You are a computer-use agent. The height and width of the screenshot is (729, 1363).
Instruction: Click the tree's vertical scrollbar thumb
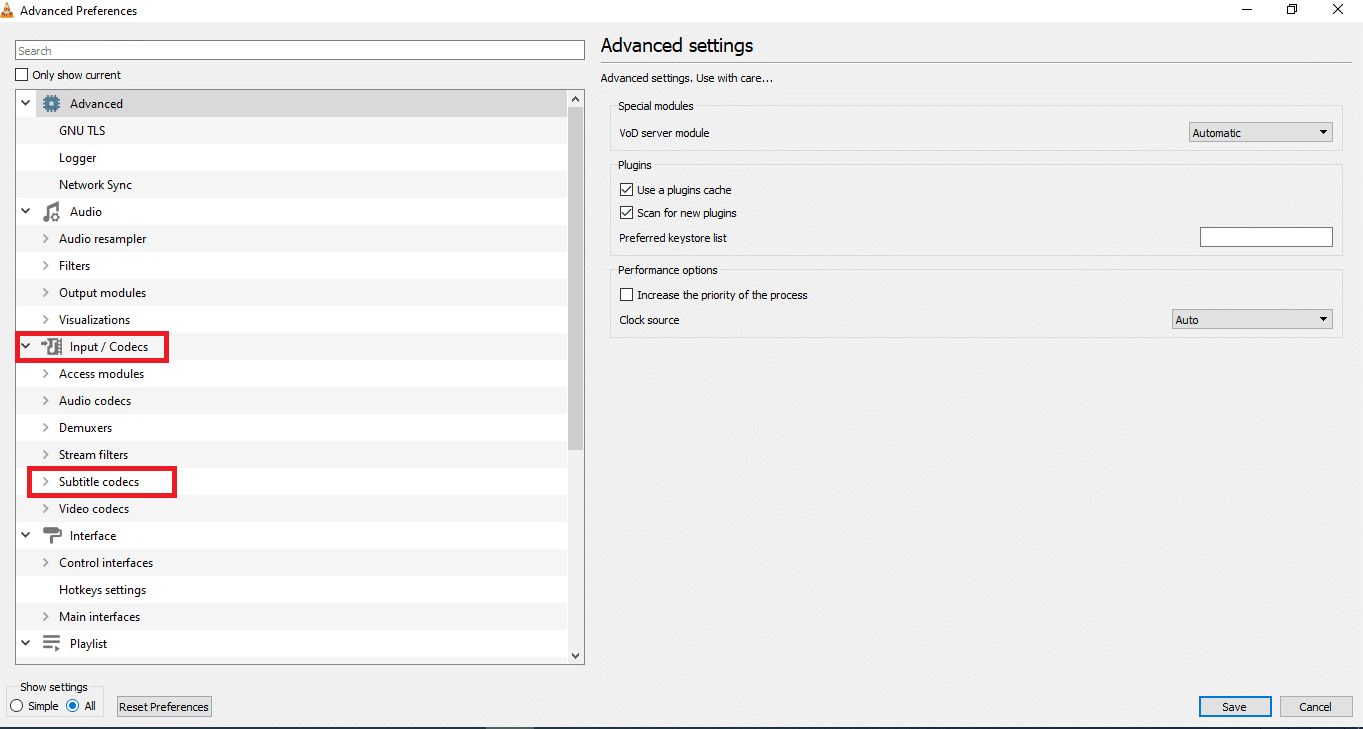coord(575,278)
